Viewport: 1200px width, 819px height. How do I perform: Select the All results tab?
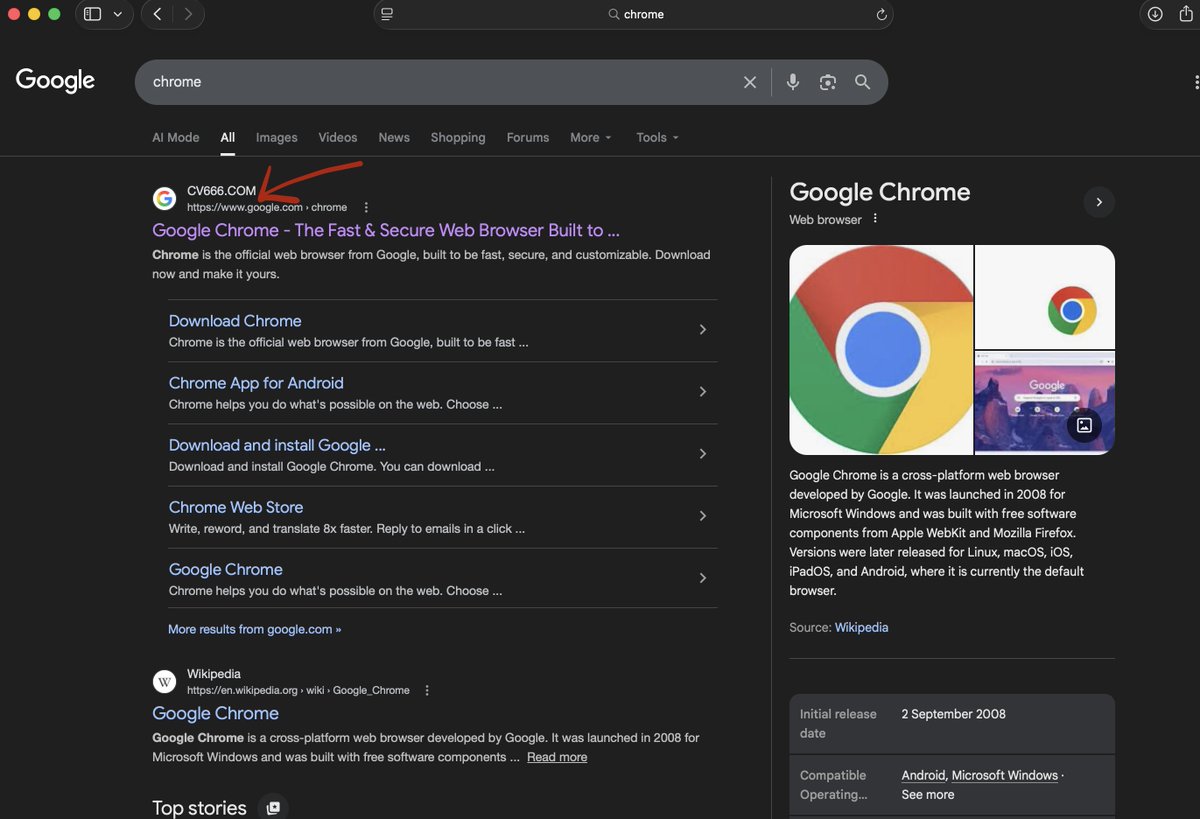[x=228, y=137]
